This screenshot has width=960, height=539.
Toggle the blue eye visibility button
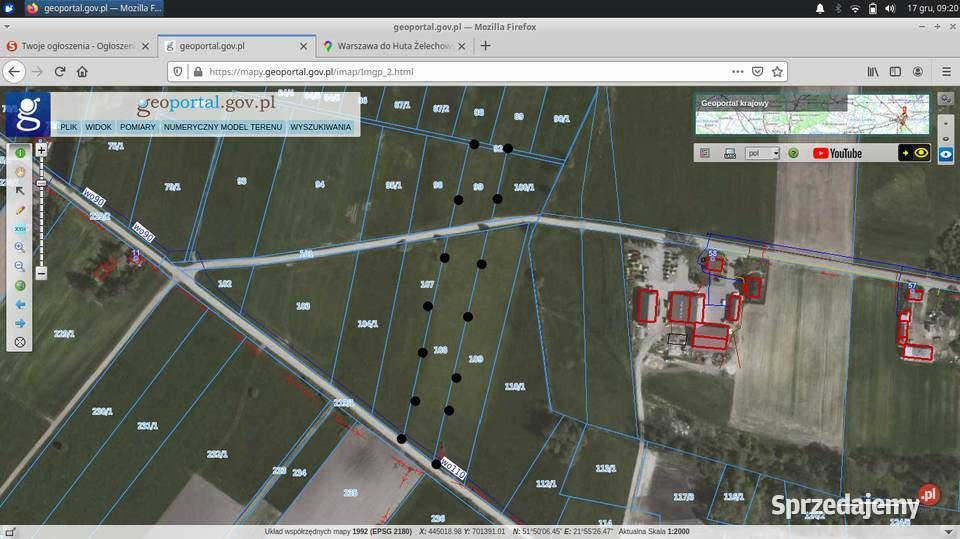click(x=946, y=155)
